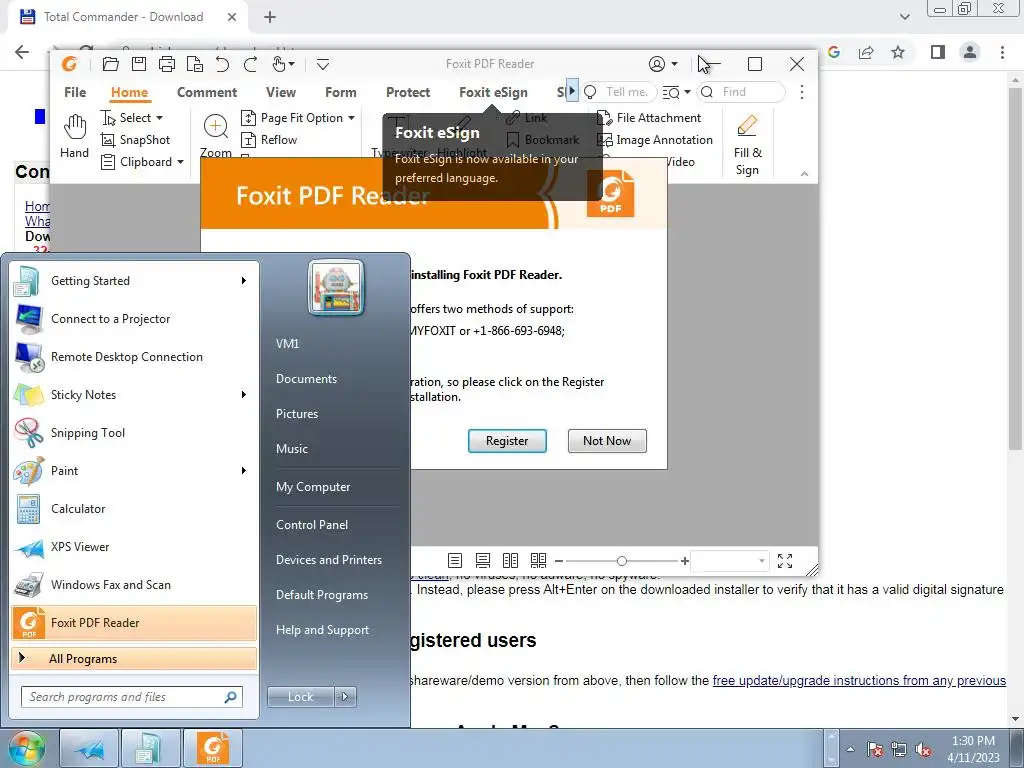
Task: Click Search programs and files box
Action: 131,697
